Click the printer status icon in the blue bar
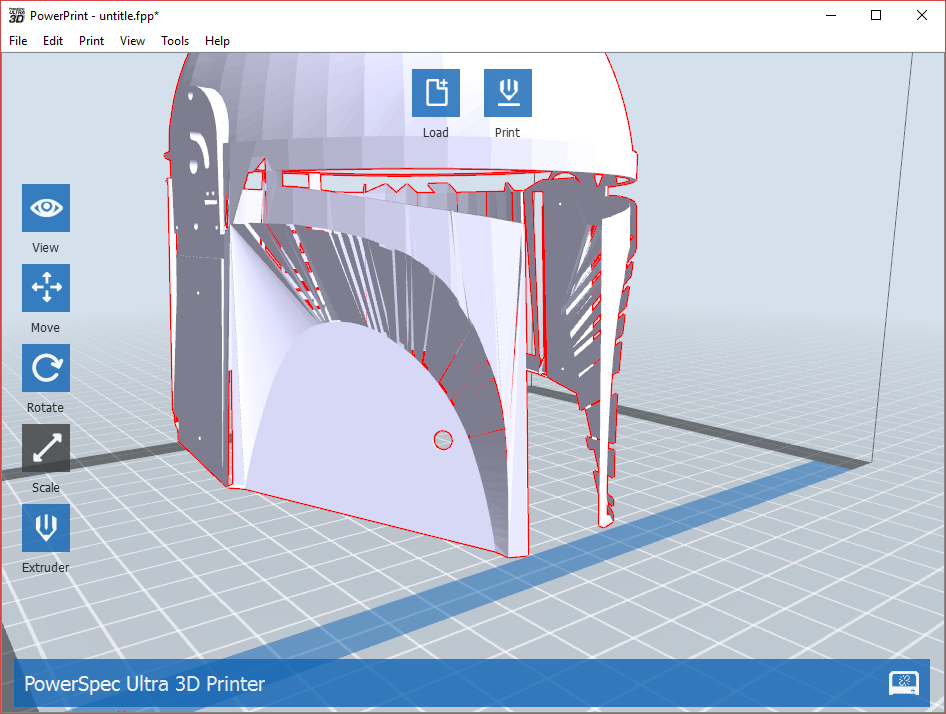Image resolution: width=946 pixels, height=714 pixels. (x=904, y=683)
